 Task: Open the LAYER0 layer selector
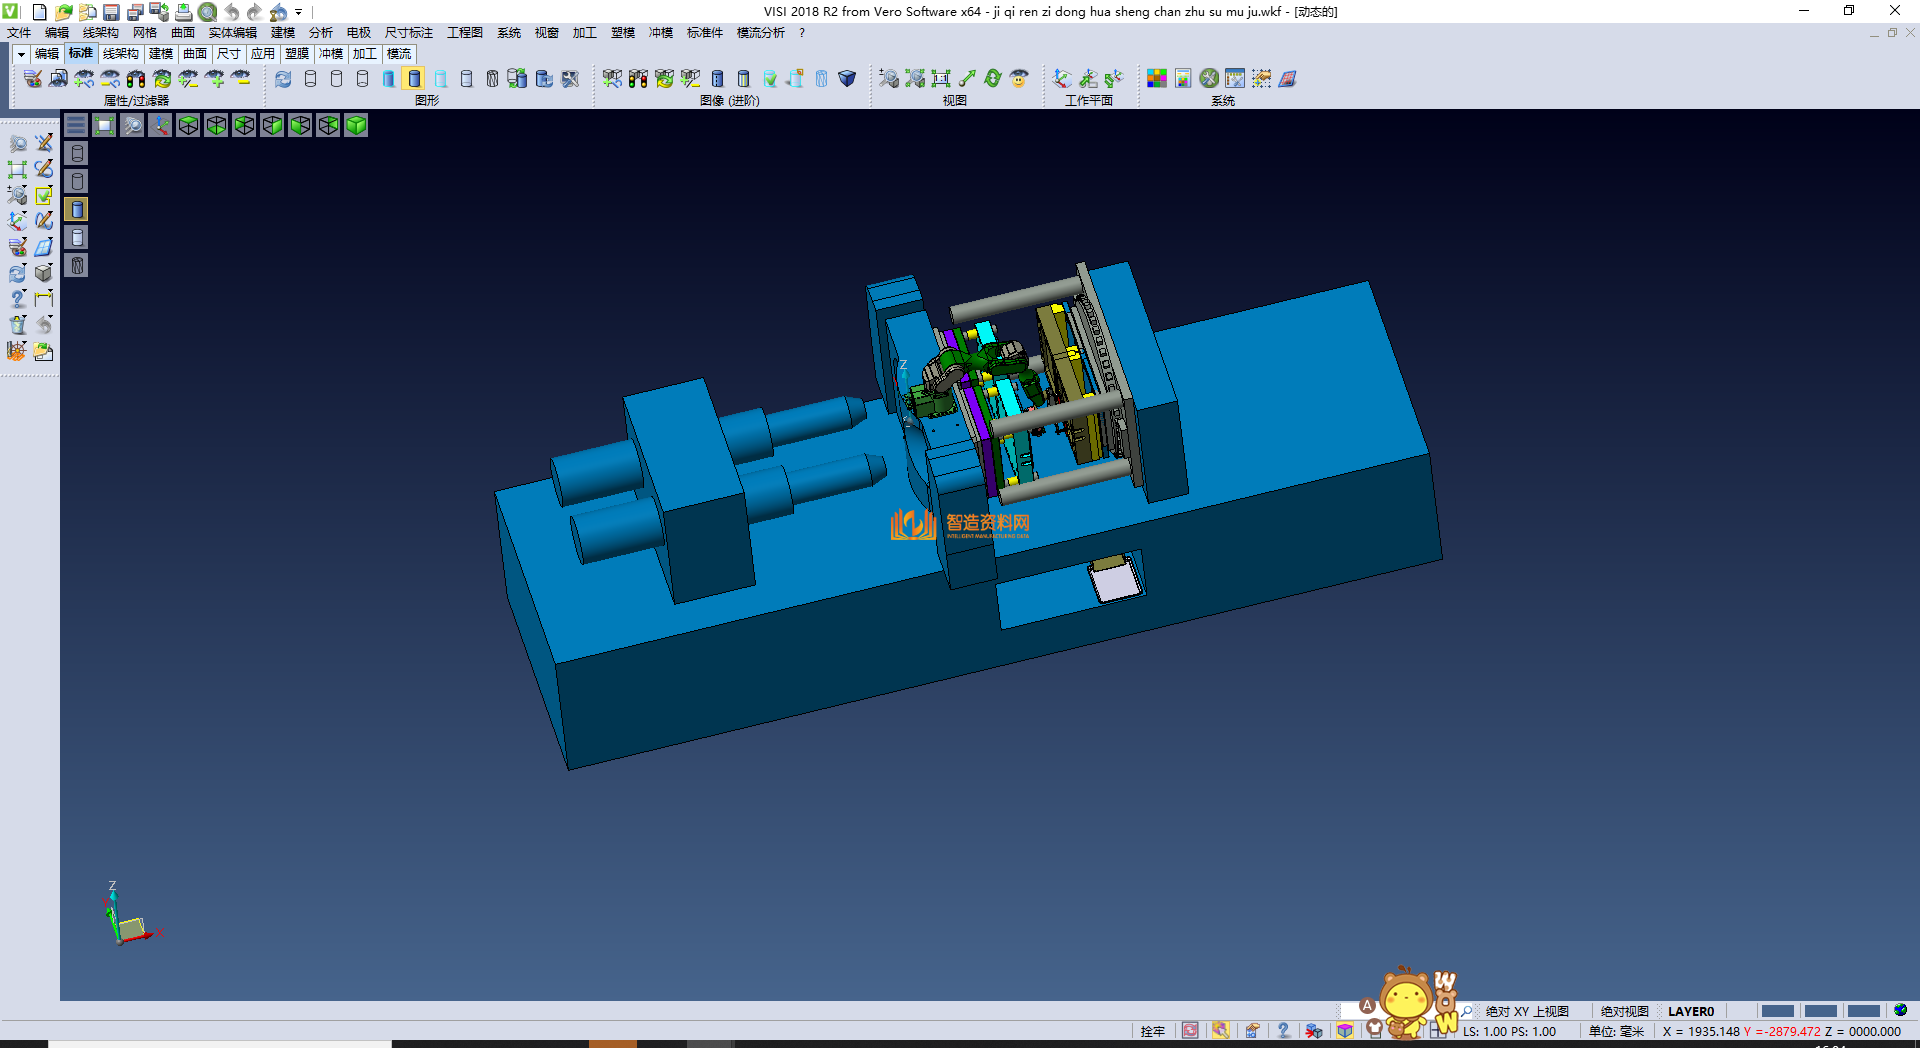point(1690,1011)
